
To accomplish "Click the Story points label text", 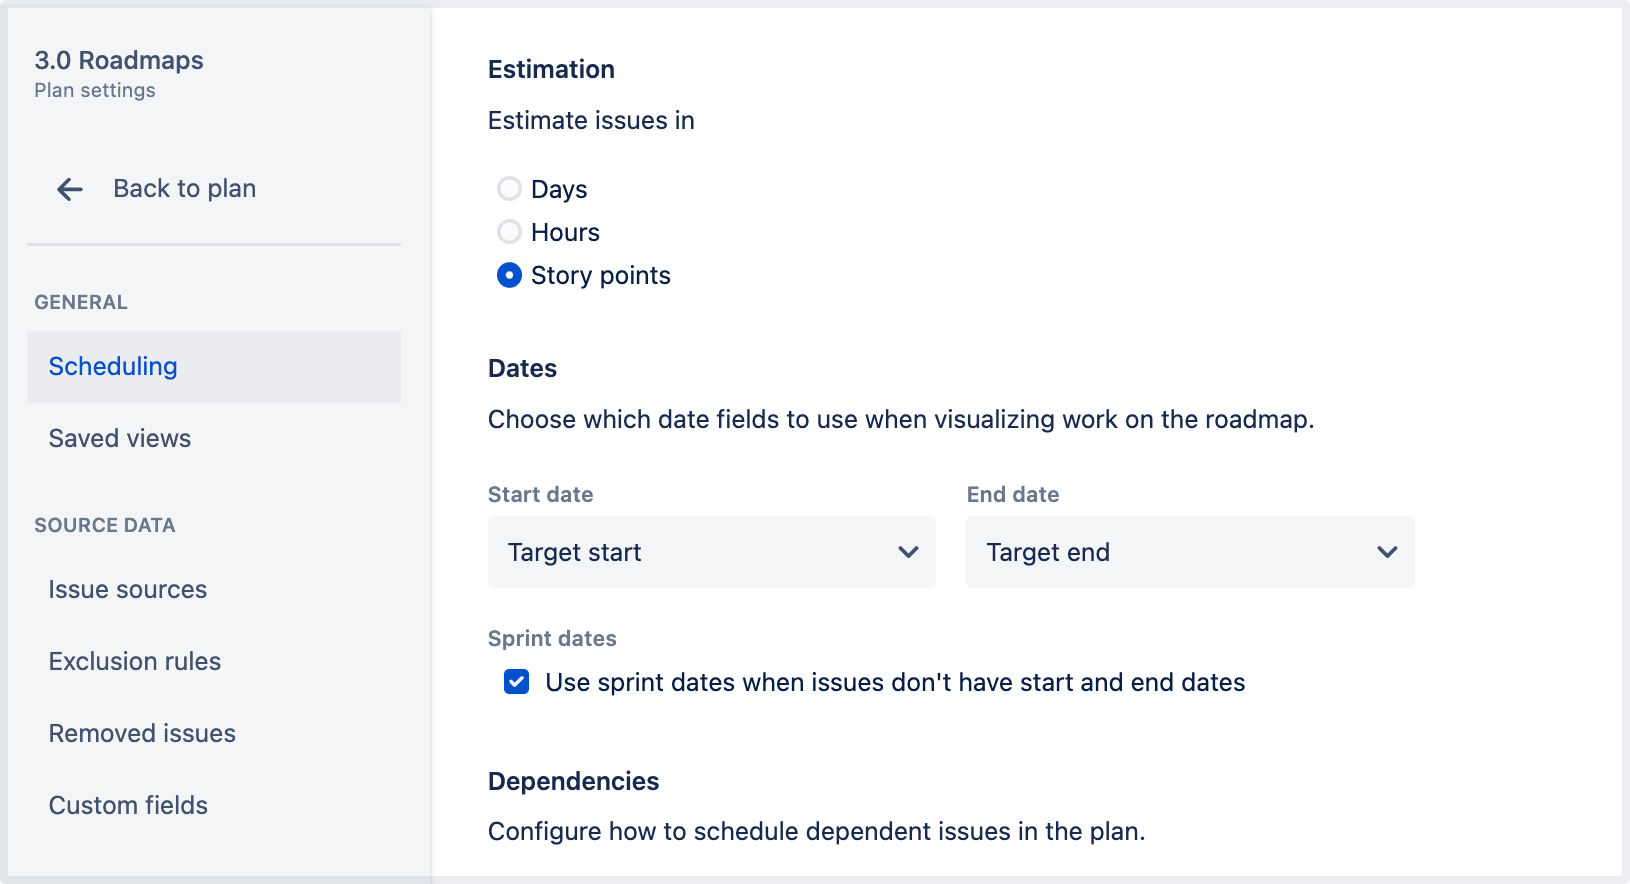I will tap(601, 276).
